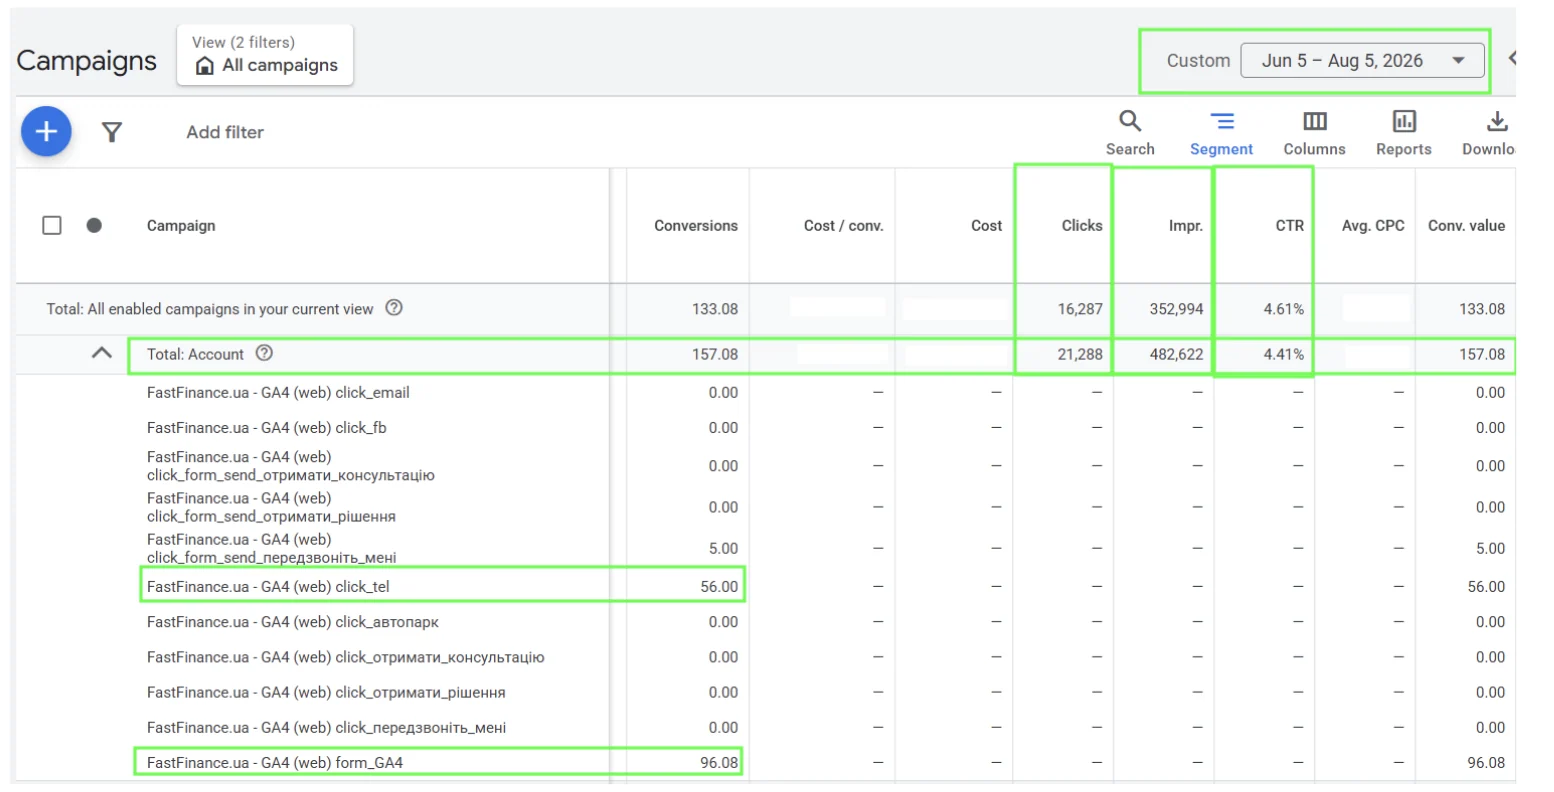
Task: Select click_form_send_отримати_консультацію row
Action: [x=765, y=466]
